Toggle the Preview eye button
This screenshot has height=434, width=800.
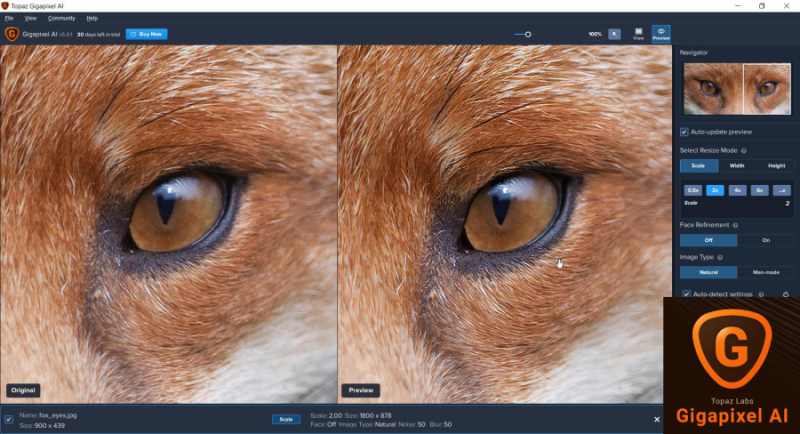coord(661,34)
